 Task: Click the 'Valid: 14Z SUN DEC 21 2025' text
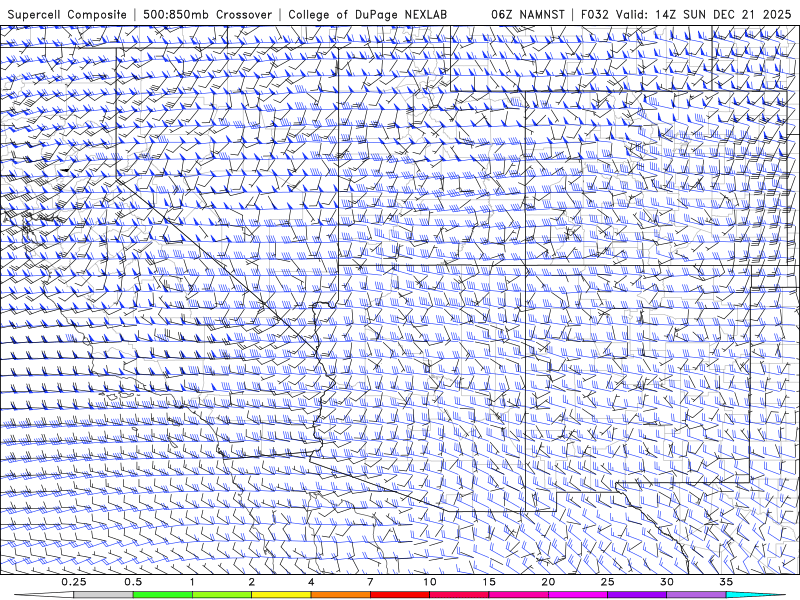coord(704,14)
